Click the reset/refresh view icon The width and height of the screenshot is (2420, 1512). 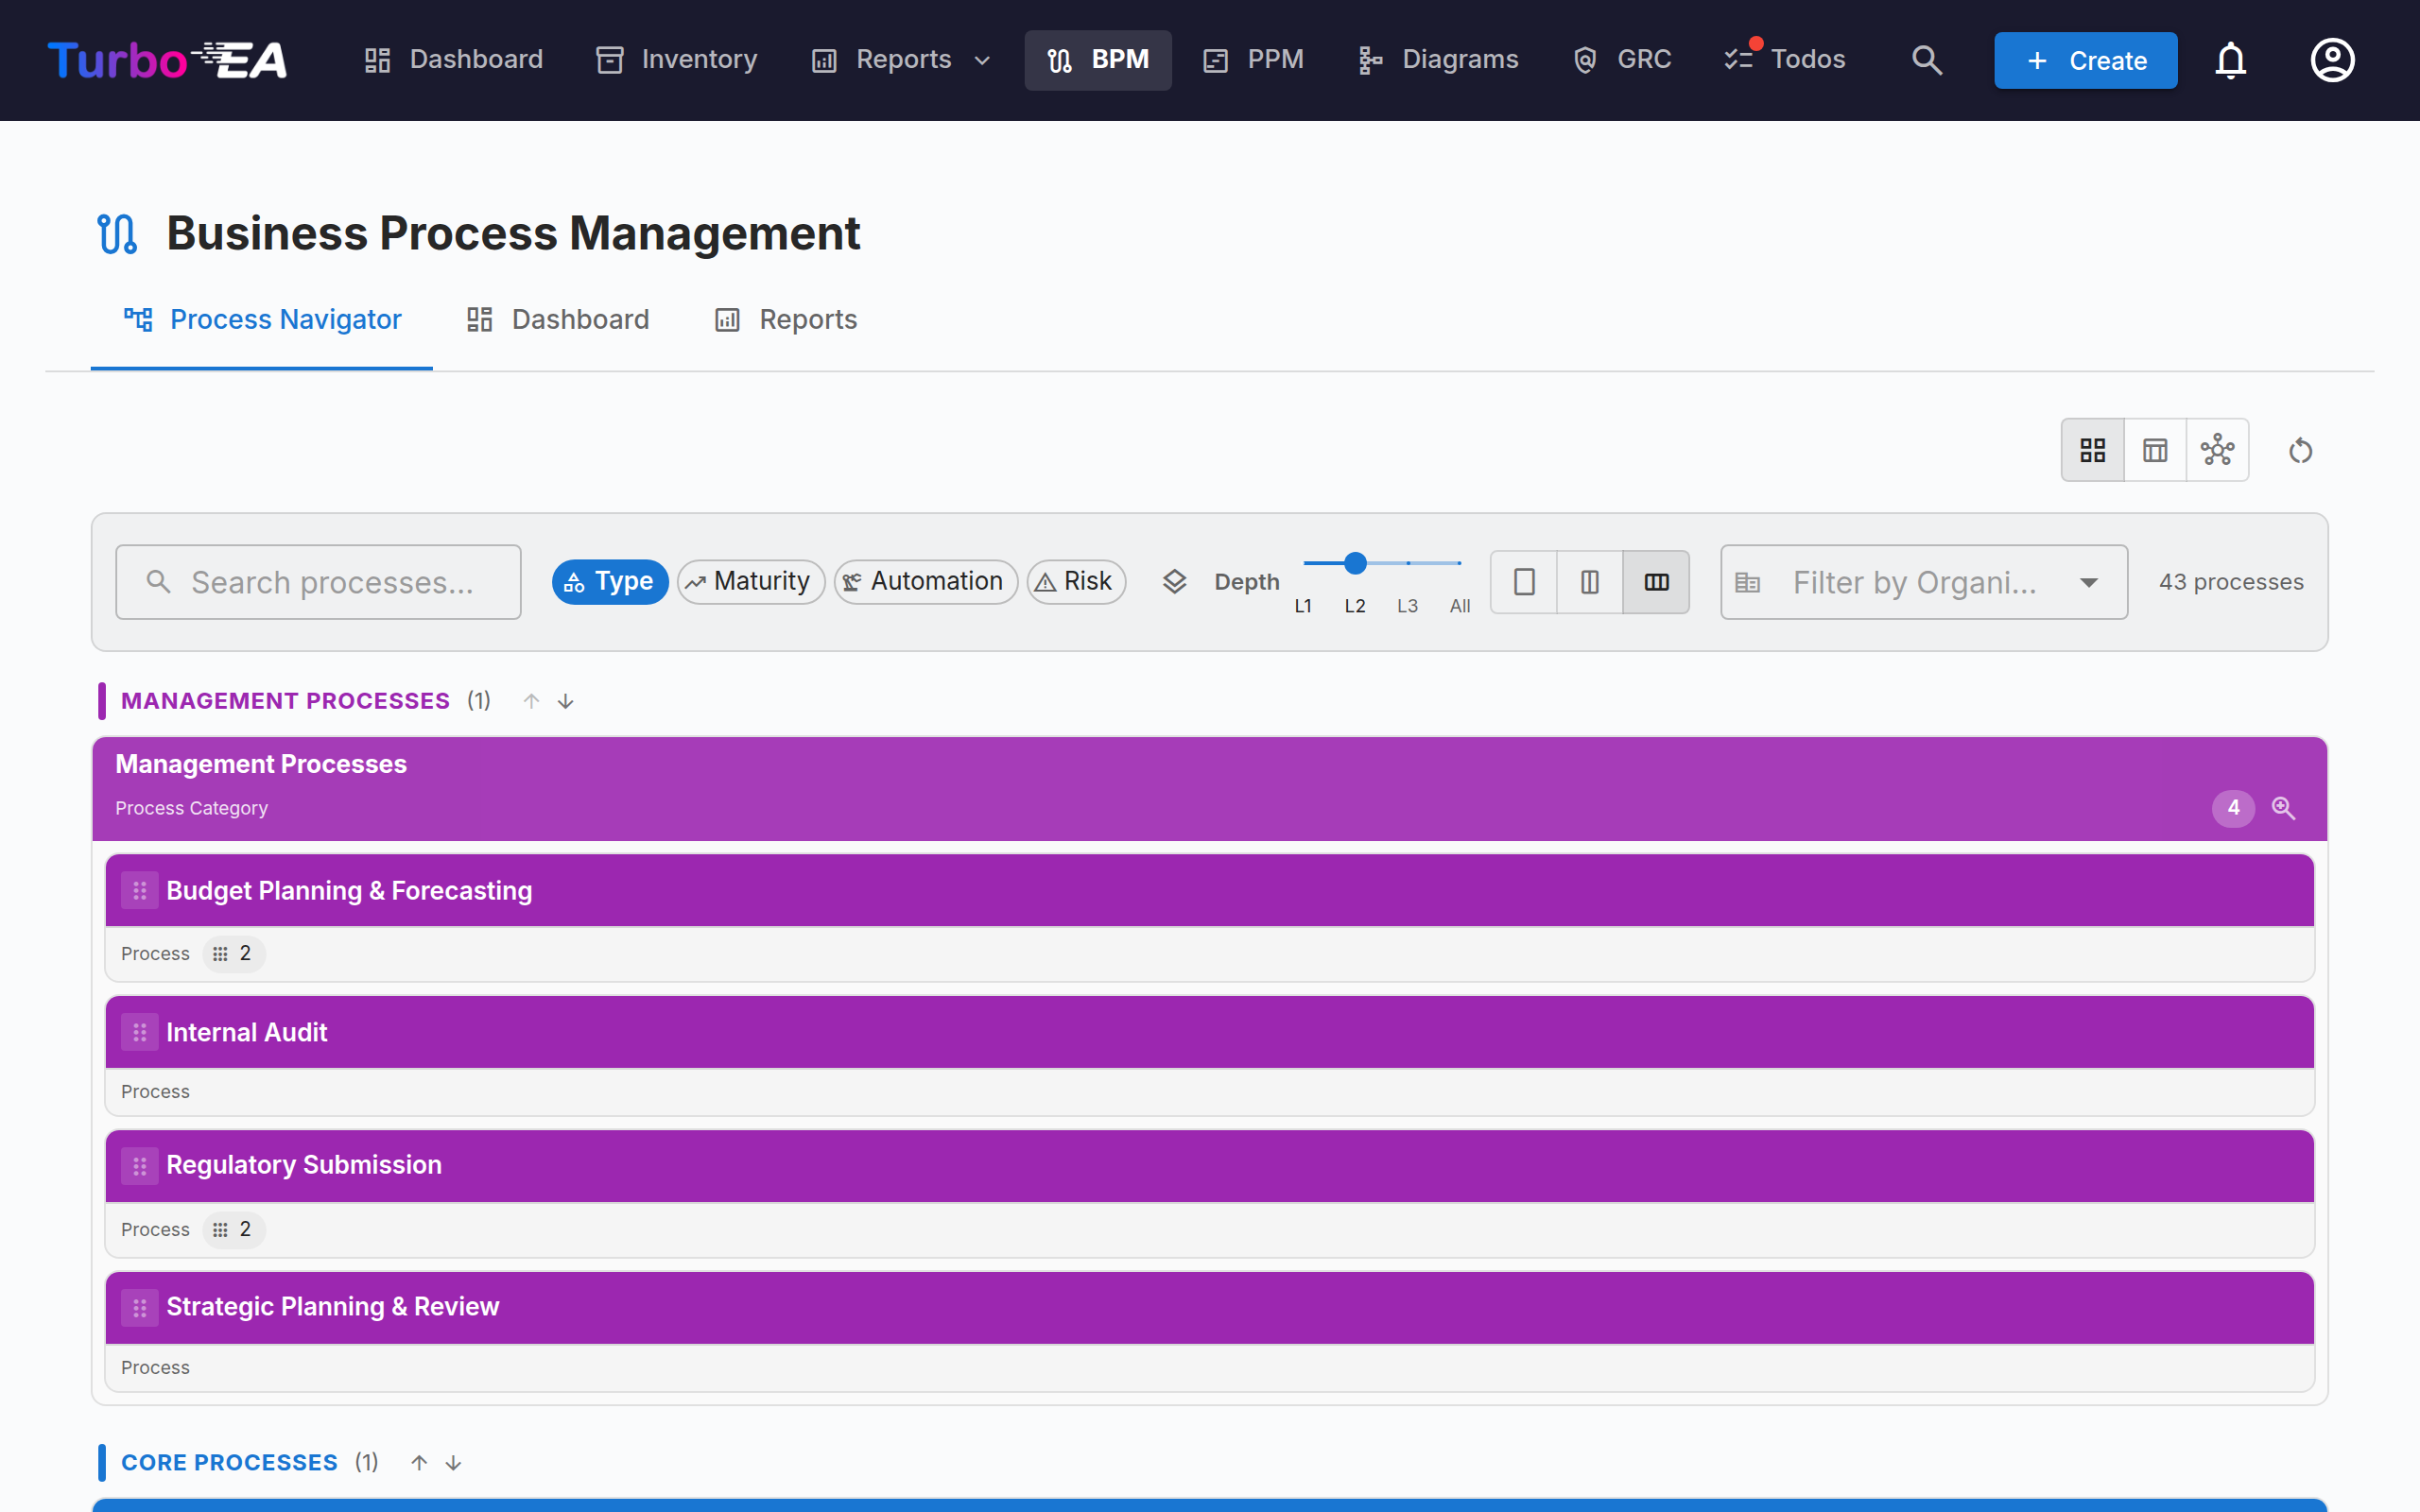click(x=2300, y=451)
